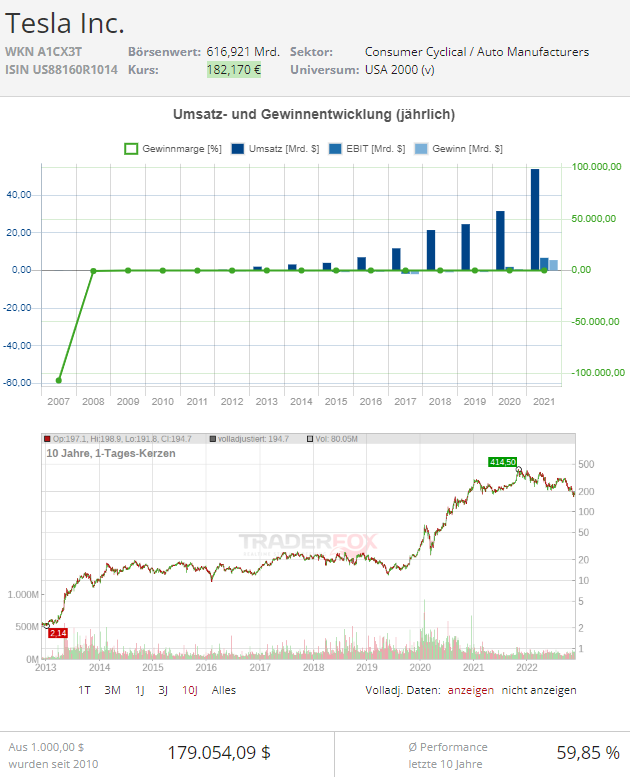The image size is (630, 777).
Task: Click the 2021 Umsatz revenue bar
Action: (535, 220)
